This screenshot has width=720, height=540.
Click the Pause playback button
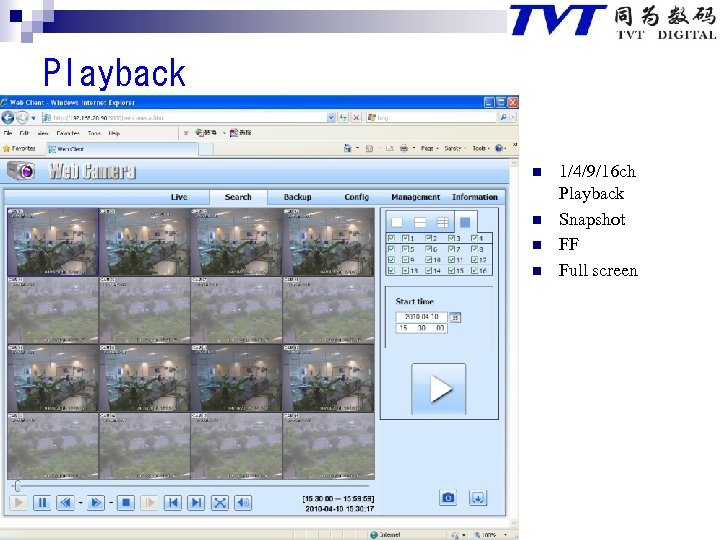click(42, 503)
